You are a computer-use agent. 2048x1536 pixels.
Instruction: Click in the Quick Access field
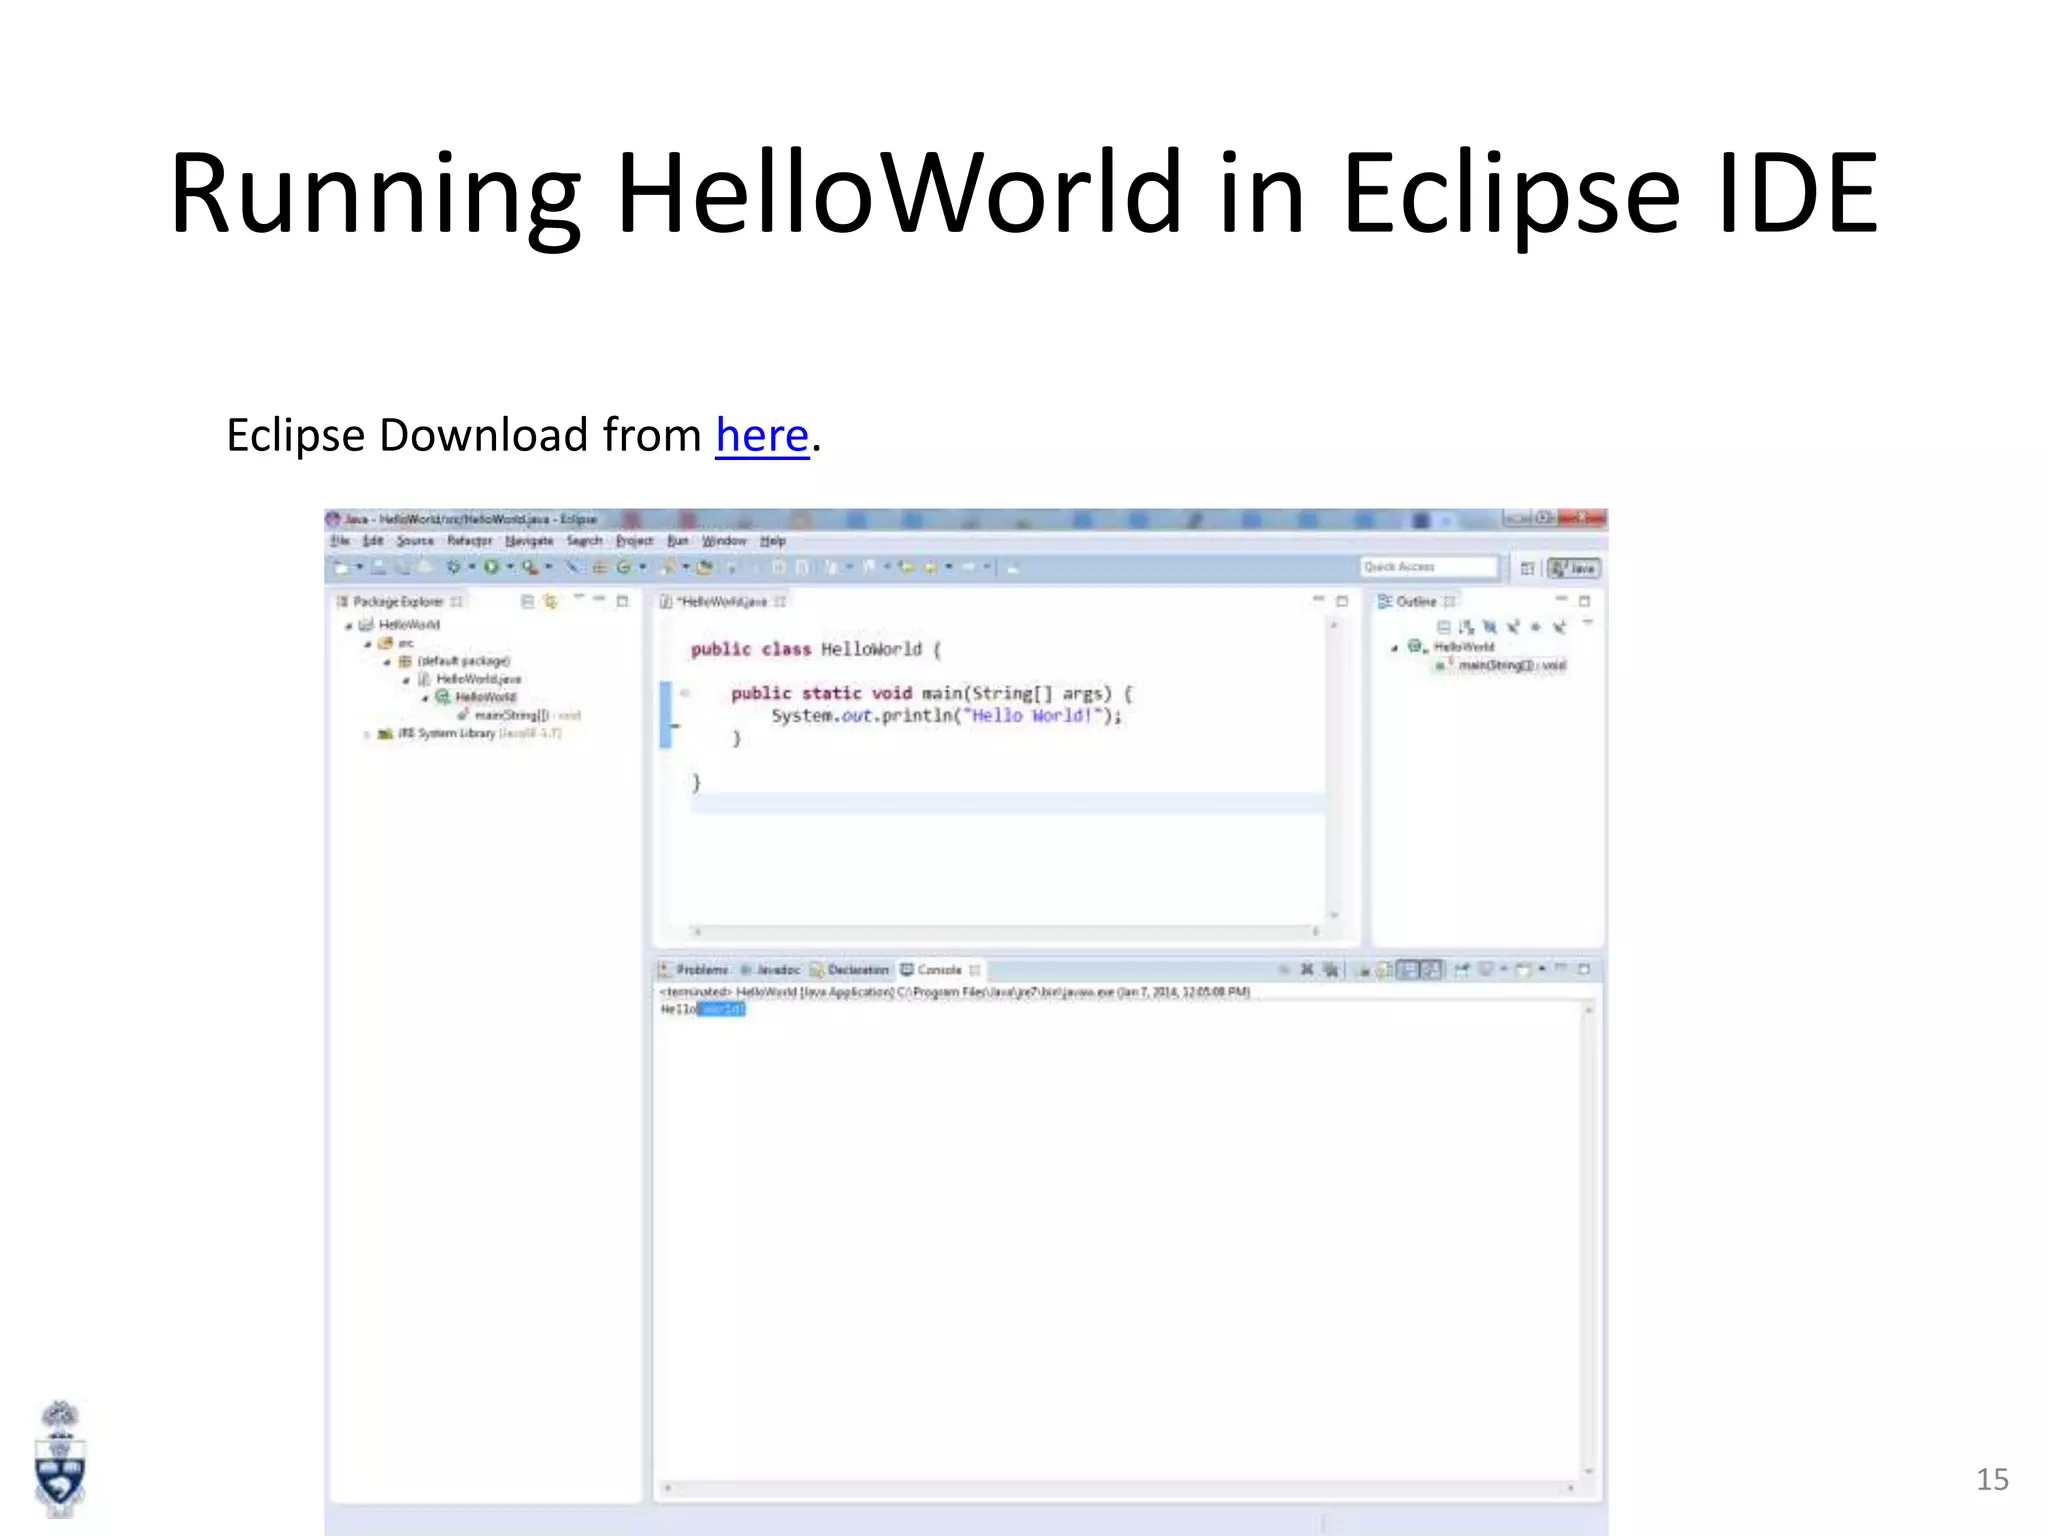pos(1428,567)
